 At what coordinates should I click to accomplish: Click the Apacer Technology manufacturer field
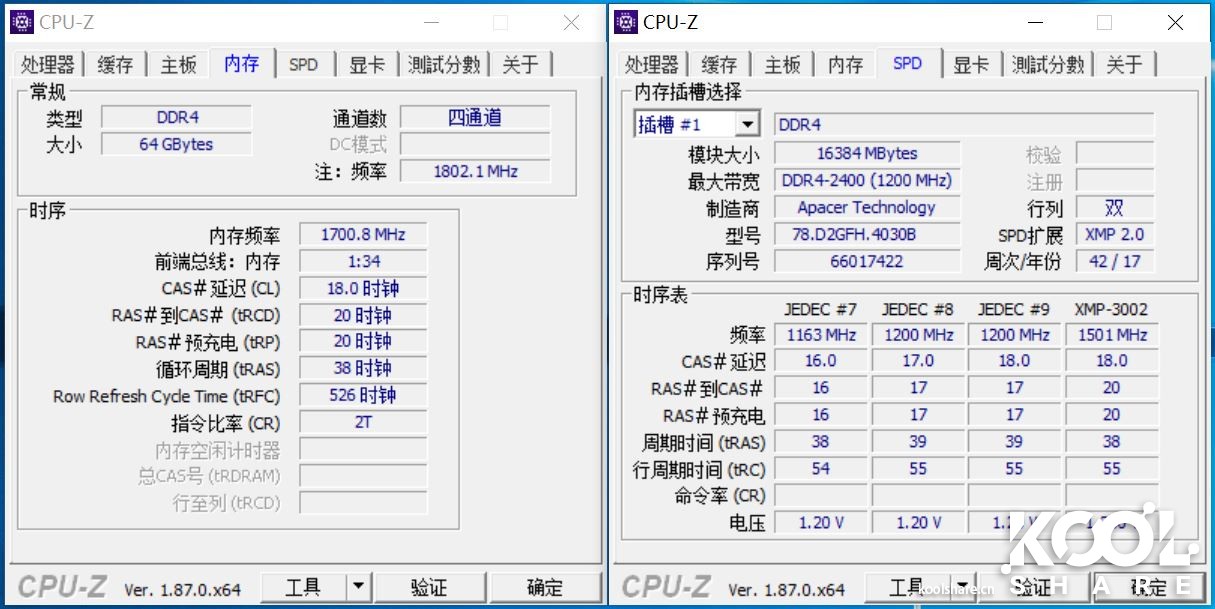(866, 207)
